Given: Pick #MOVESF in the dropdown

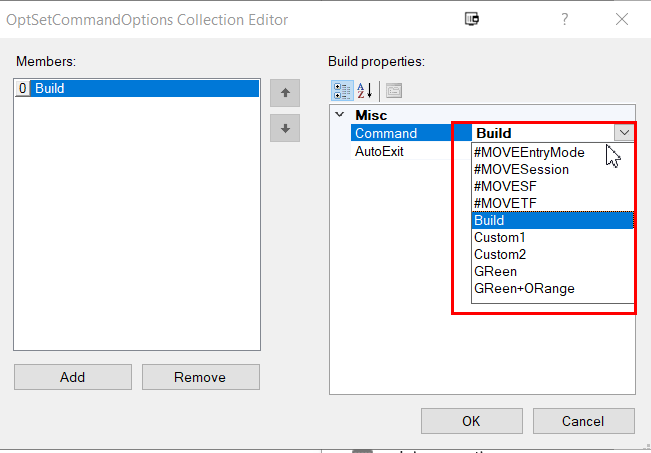Looking at the screenshot, I should (505, 186).
